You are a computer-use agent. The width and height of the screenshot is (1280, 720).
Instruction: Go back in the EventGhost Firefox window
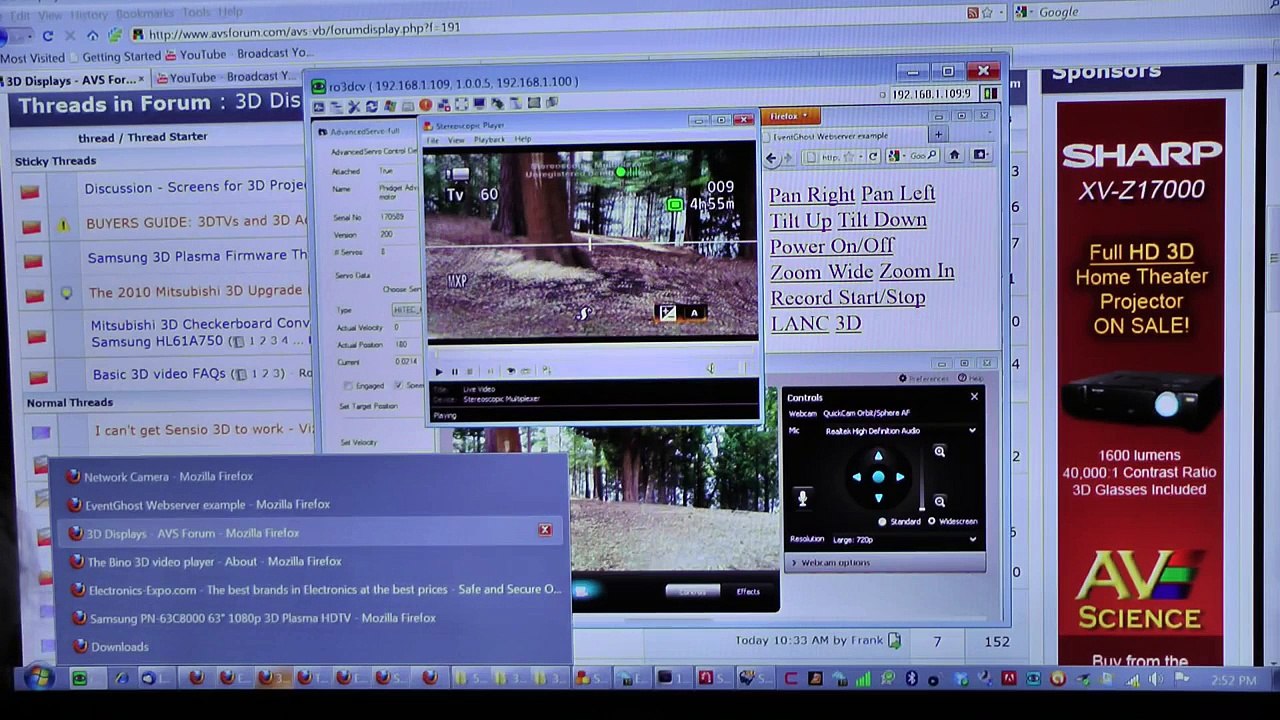[771, 157]
